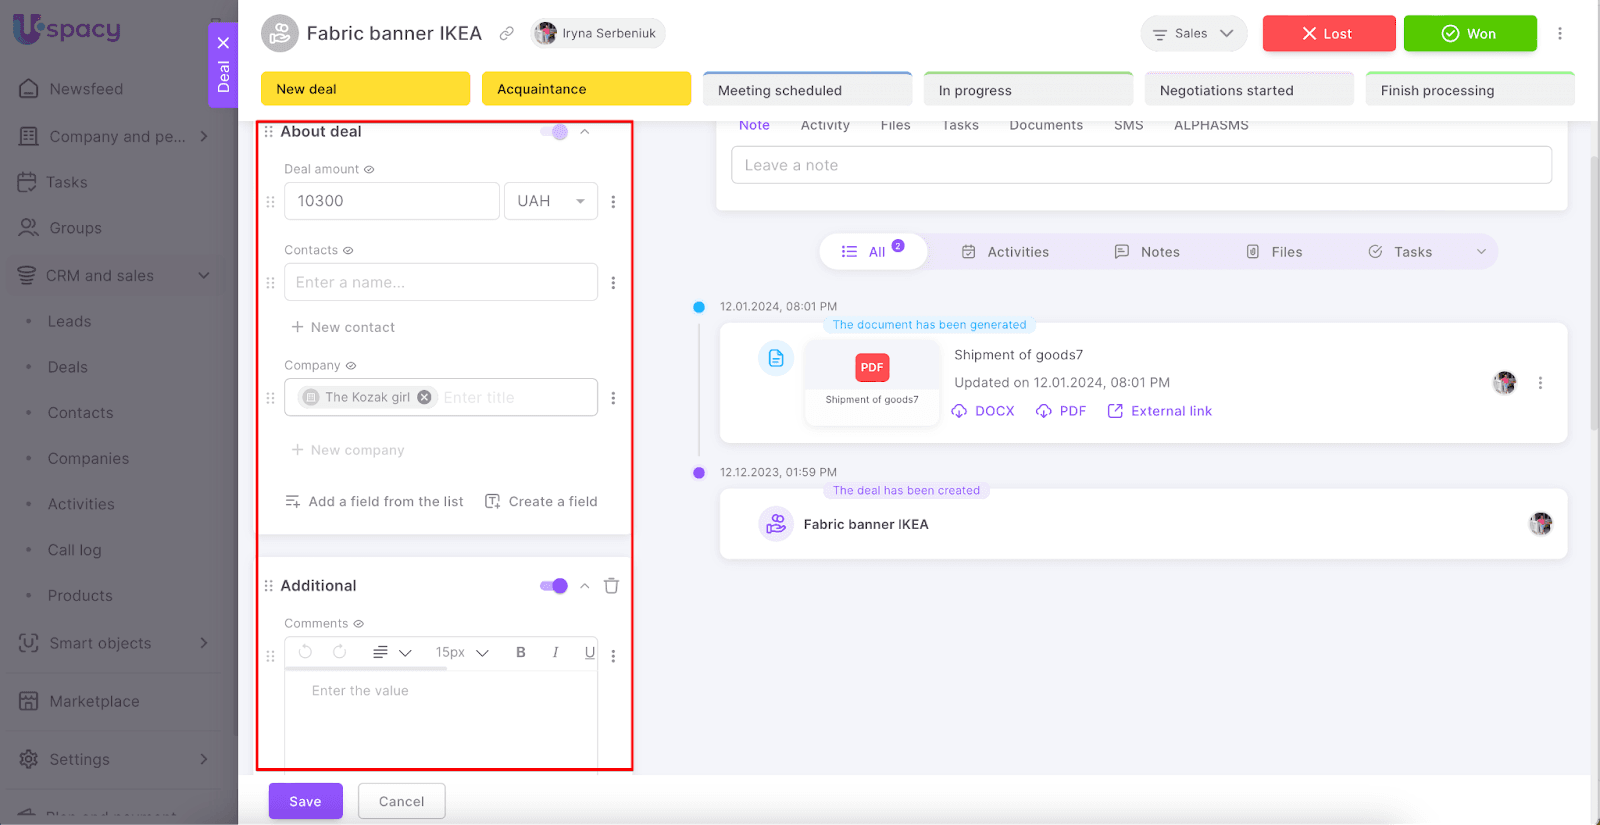This screenshot has height=825, width=1600.
Task: Toggle the About deal section switch
Action: click(x=554, y=132)
